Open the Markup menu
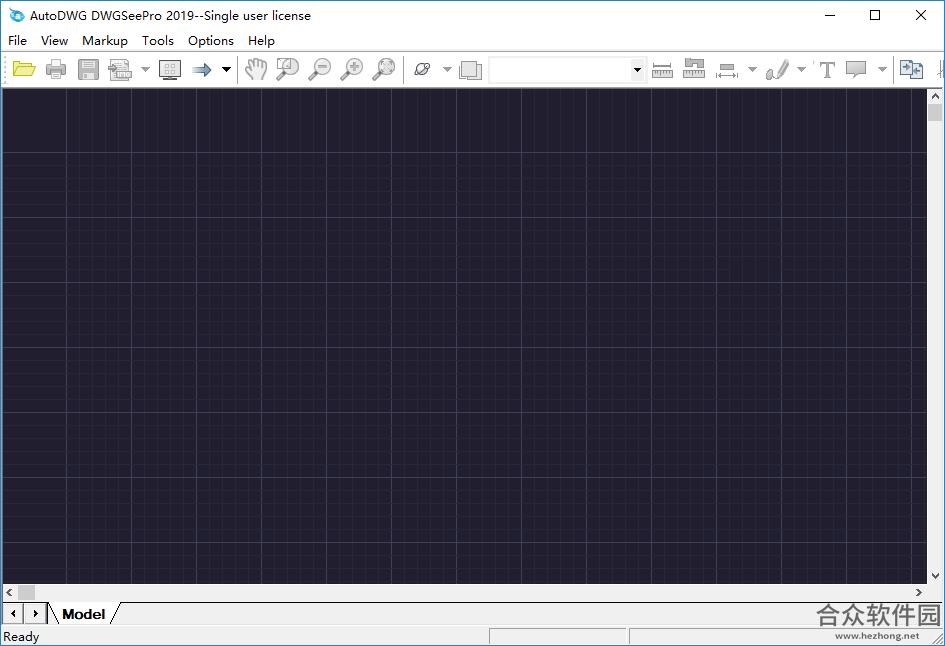Image resolution: width=945 pixels, height=646 pixels. click(x=105, y=40)
